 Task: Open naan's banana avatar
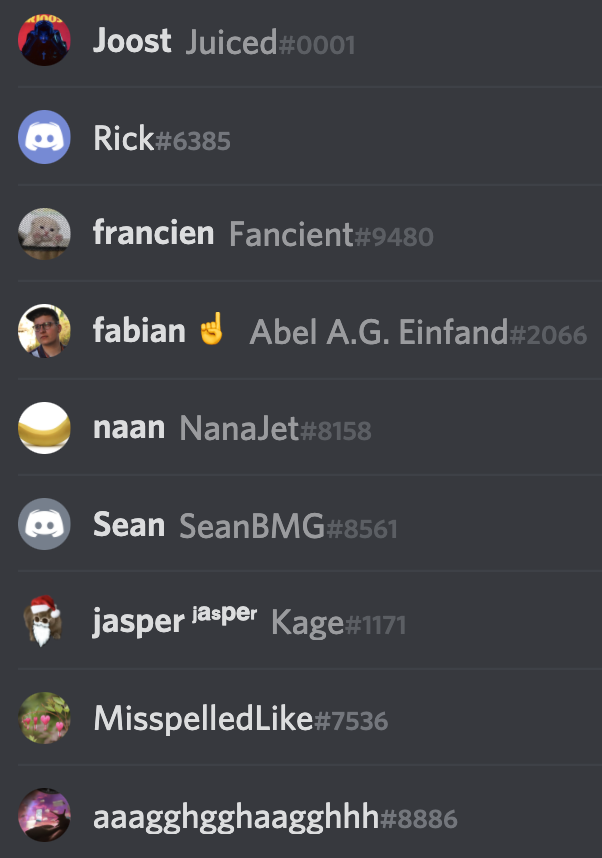(44, 427)
